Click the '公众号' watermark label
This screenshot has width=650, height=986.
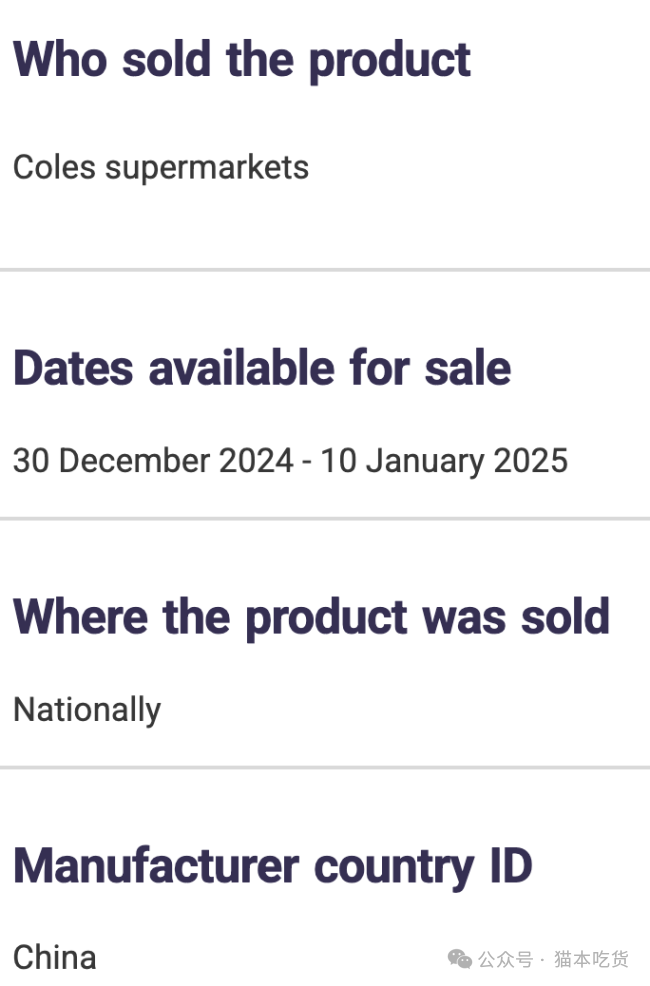pos(505,960)
